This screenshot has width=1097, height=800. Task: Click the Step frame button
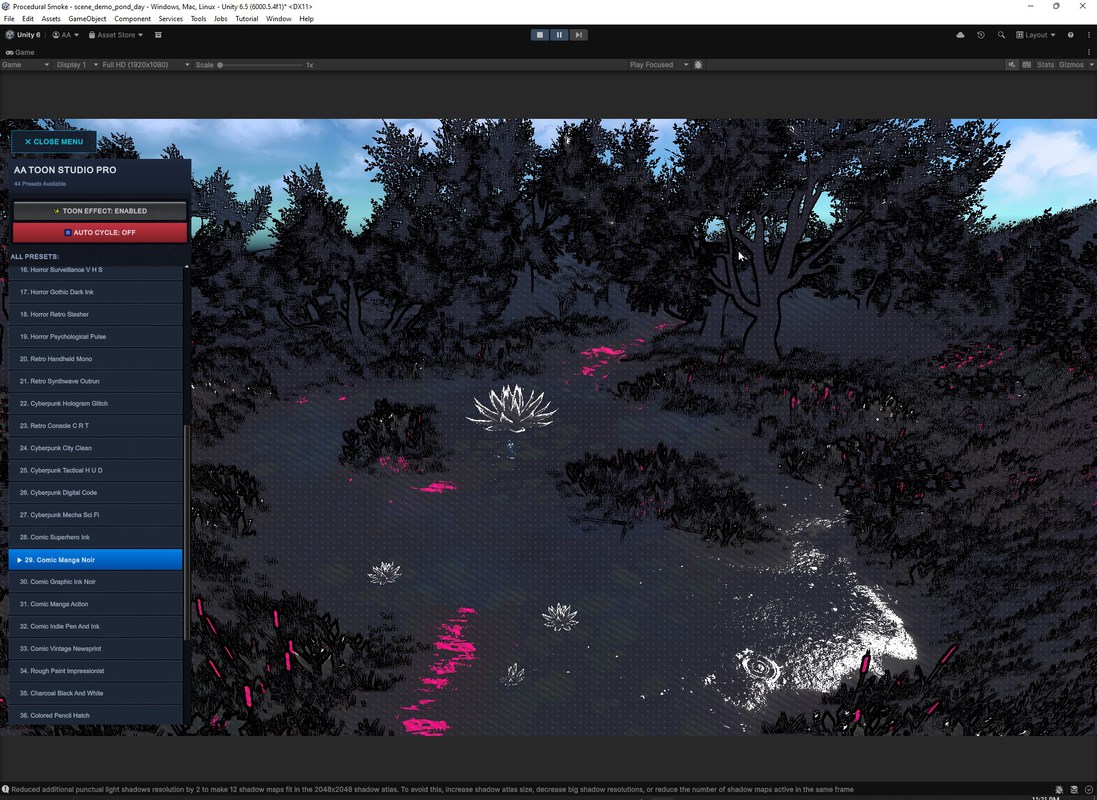tap(579, 34)
